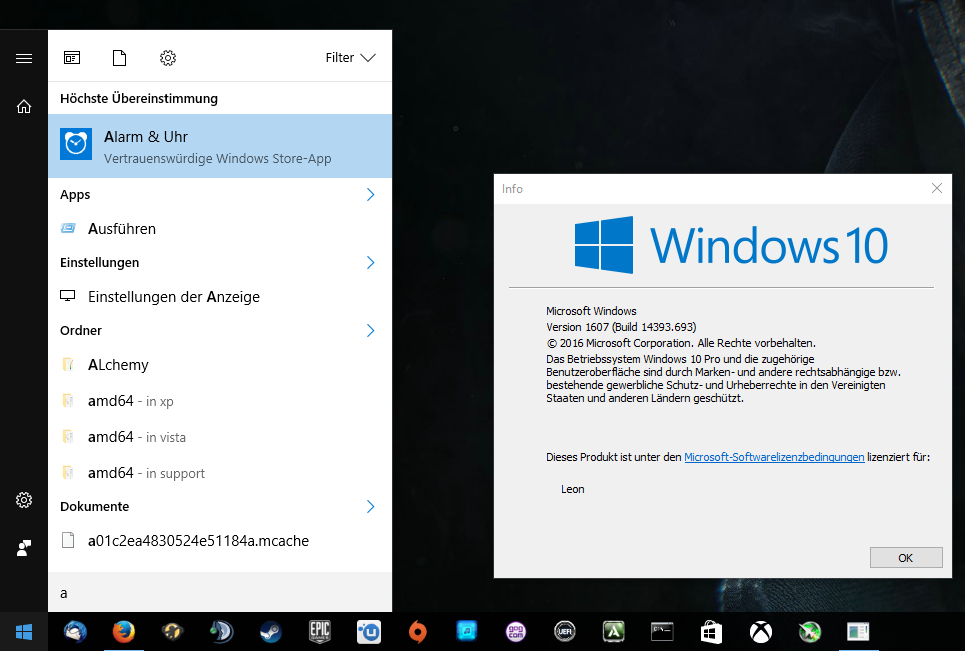Launch Origin from the taskbar
This screenshot has width=965, height=651.
418,632
